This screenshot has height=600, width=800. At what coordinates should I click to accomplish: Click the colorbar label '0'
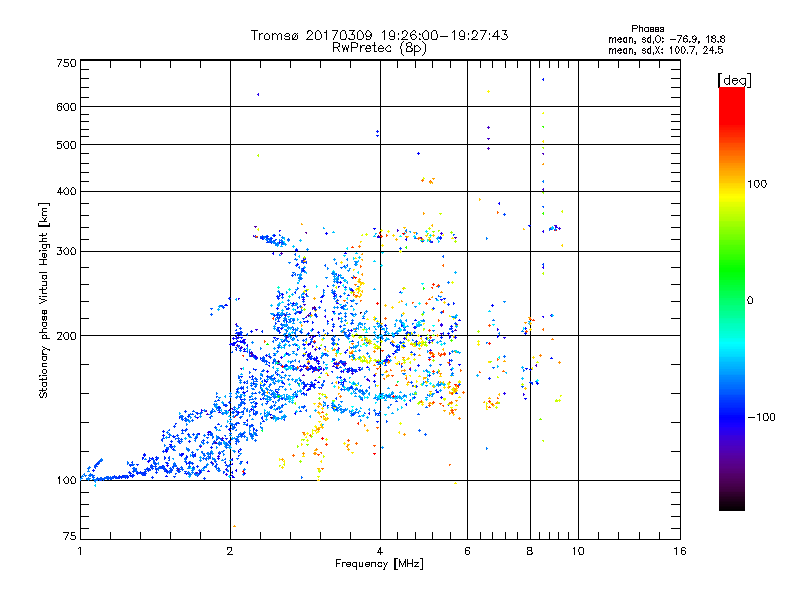[750, 301]
